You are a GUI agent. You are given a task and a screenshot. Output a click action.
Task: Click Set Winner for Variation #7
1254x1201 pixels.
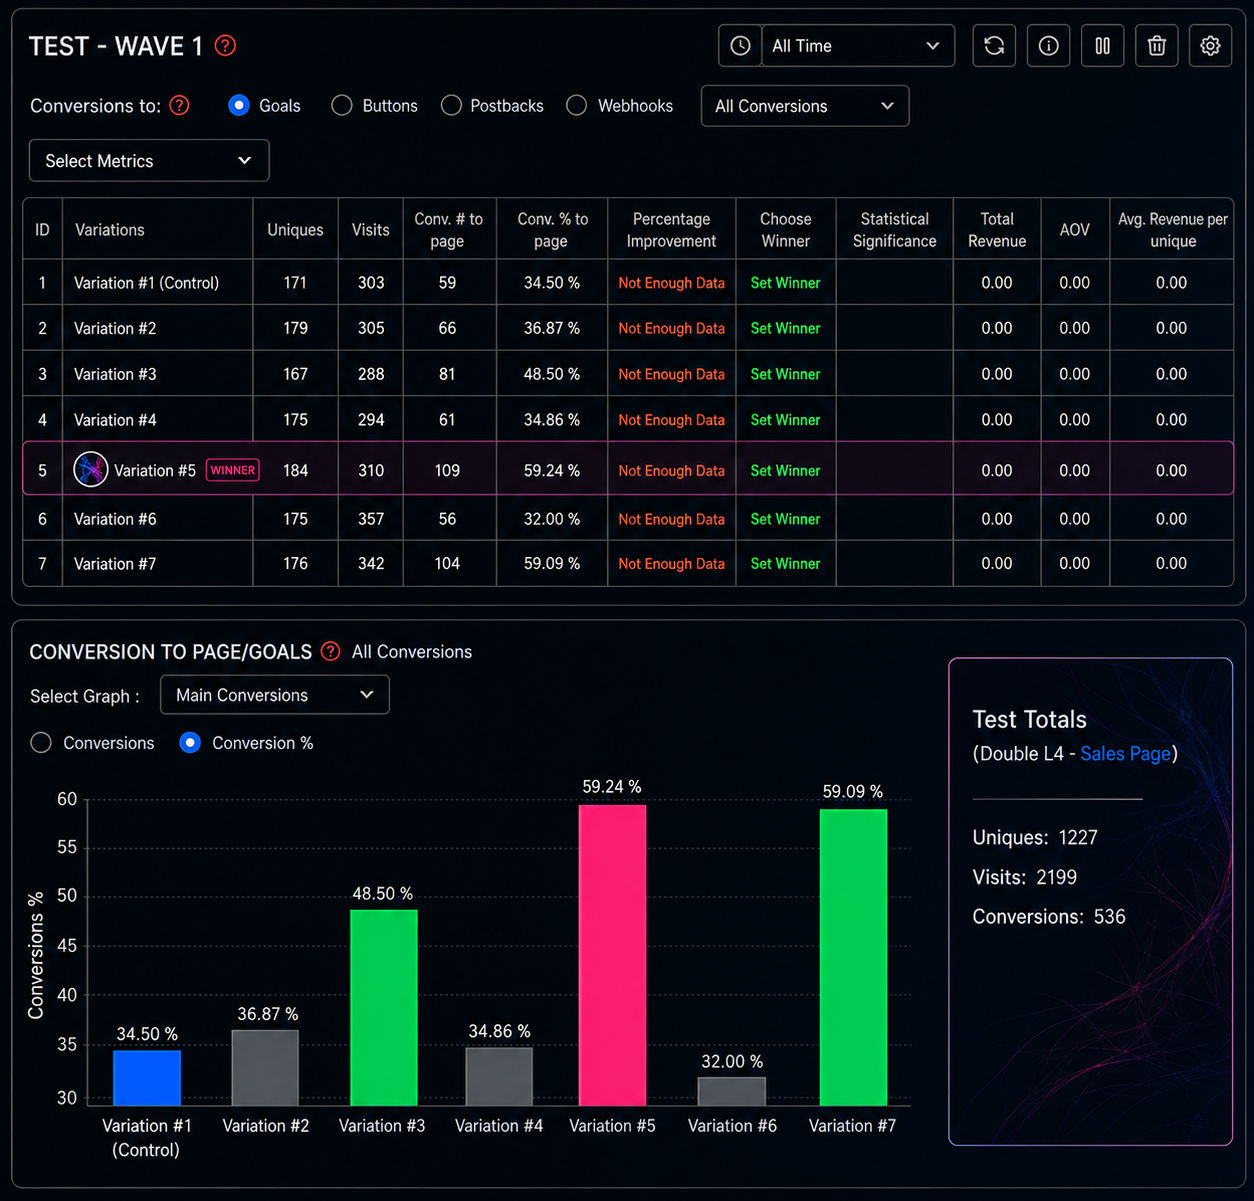tap(785, 564)
